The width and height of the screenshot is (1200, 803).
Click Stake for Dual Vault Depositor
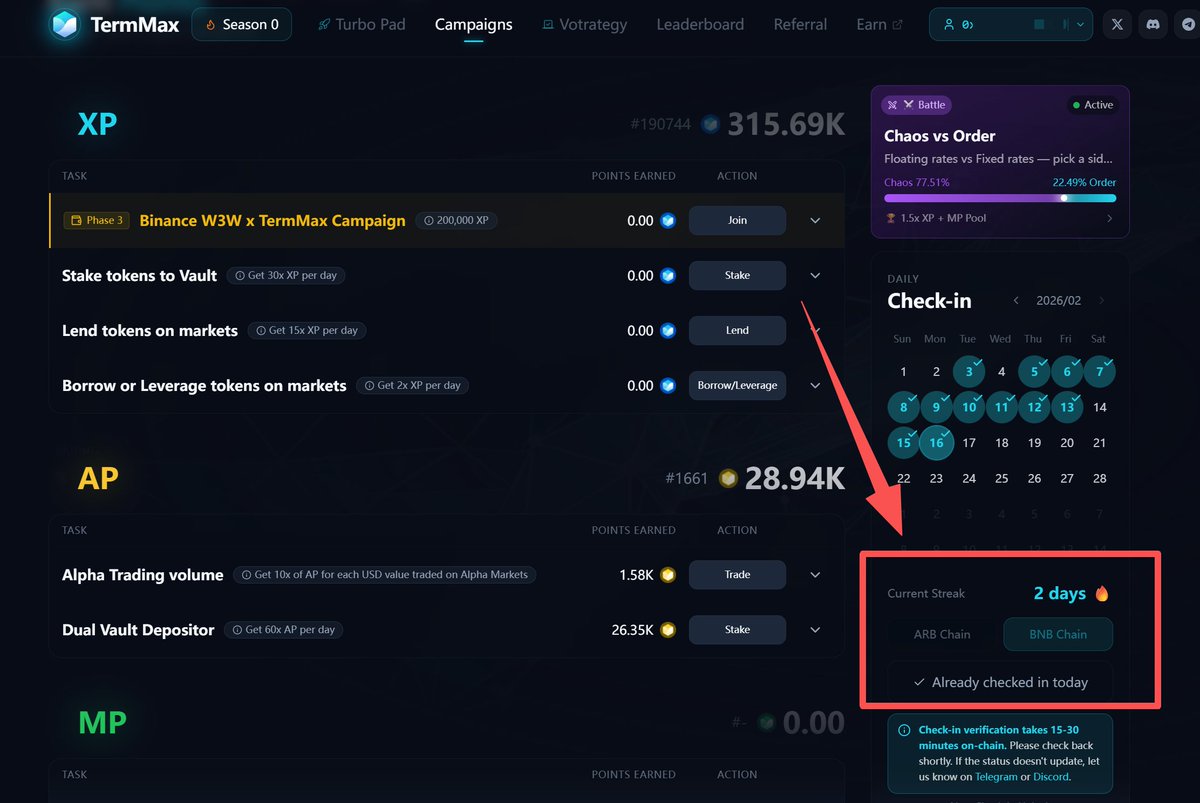coord(737,630)
